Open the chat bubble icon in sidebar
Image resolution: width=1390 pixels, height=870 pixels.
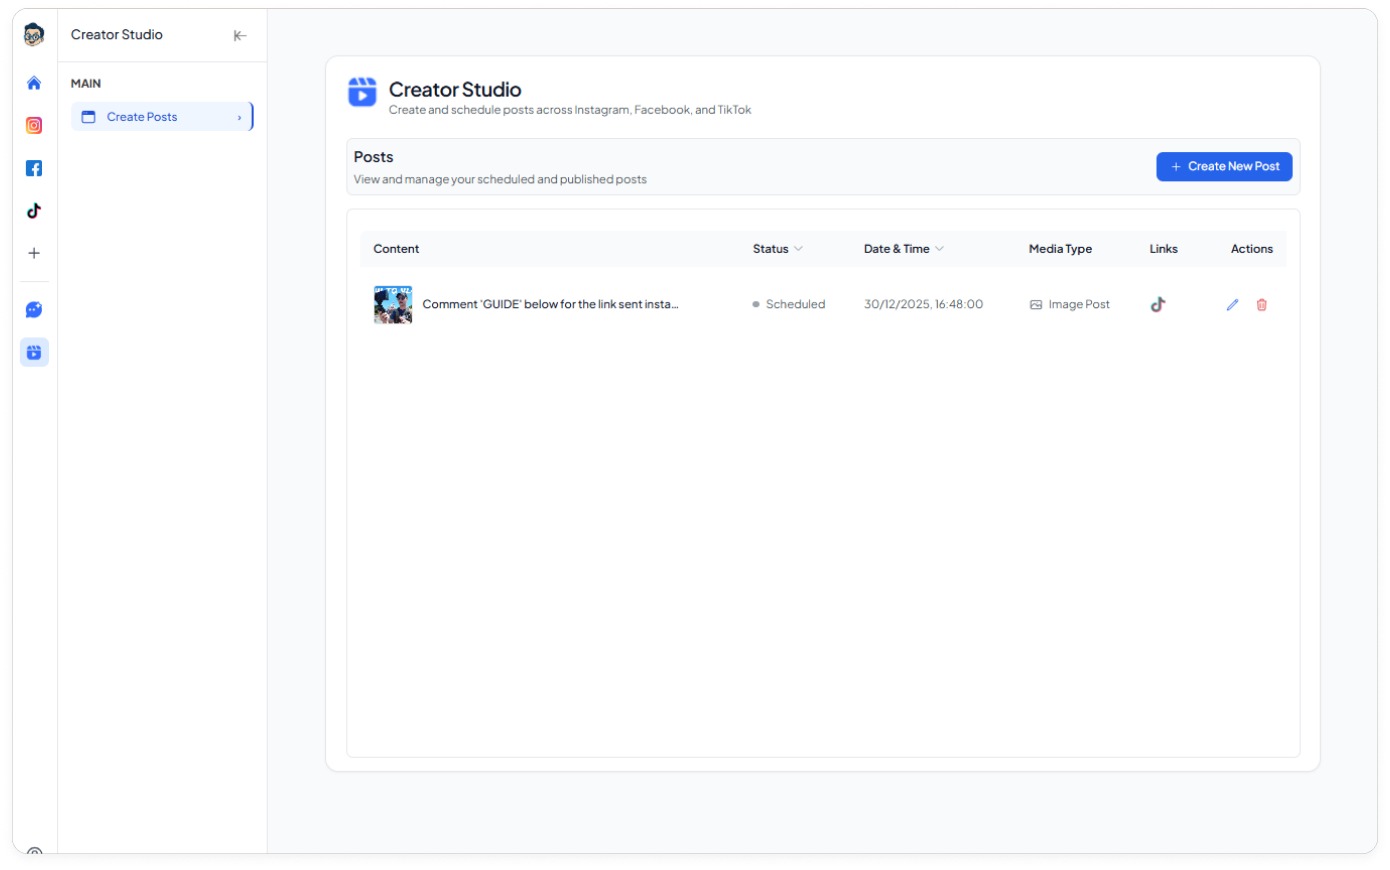tap(34, 310)
